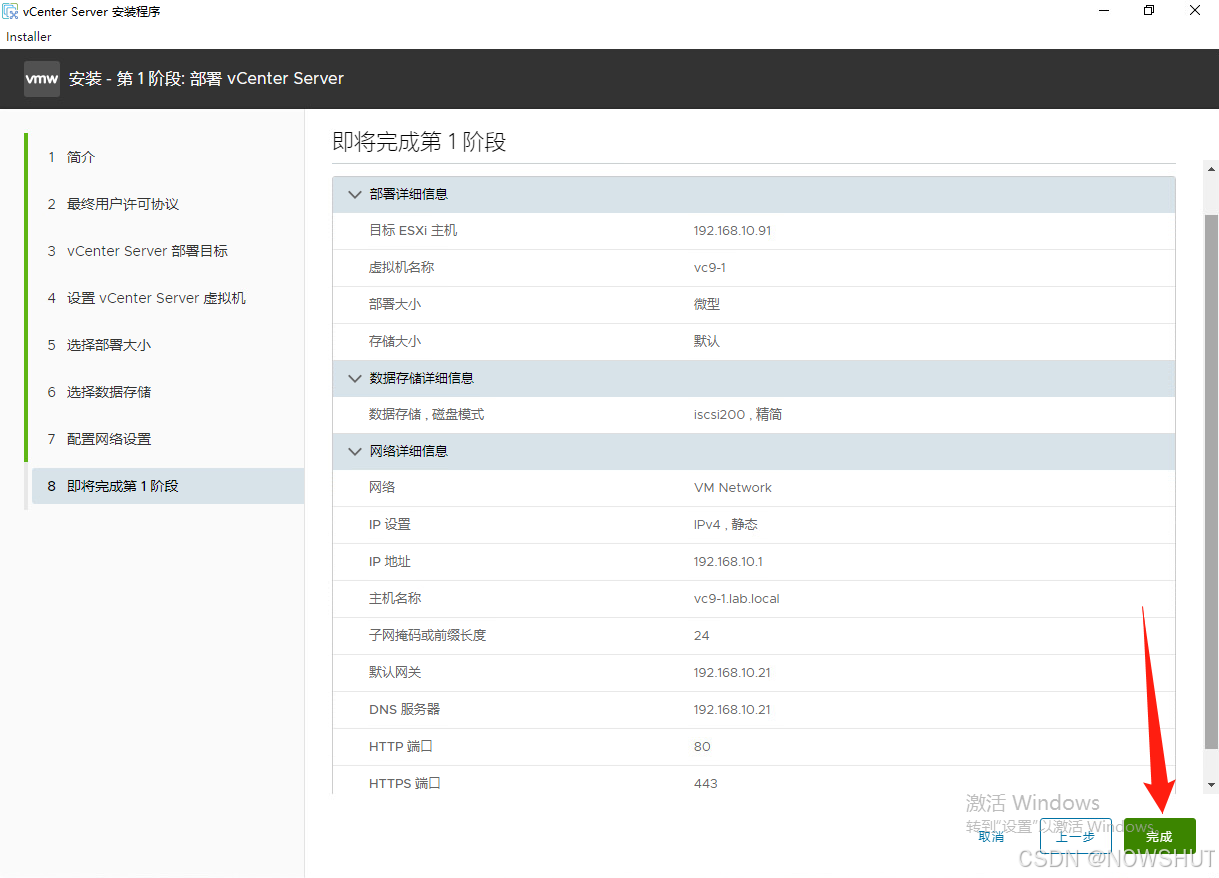Image resolution: width=1219 pixels, height=878 pixels.
Task: Click the 目标 ESXi 主机 label
Action: coord(413,231)
